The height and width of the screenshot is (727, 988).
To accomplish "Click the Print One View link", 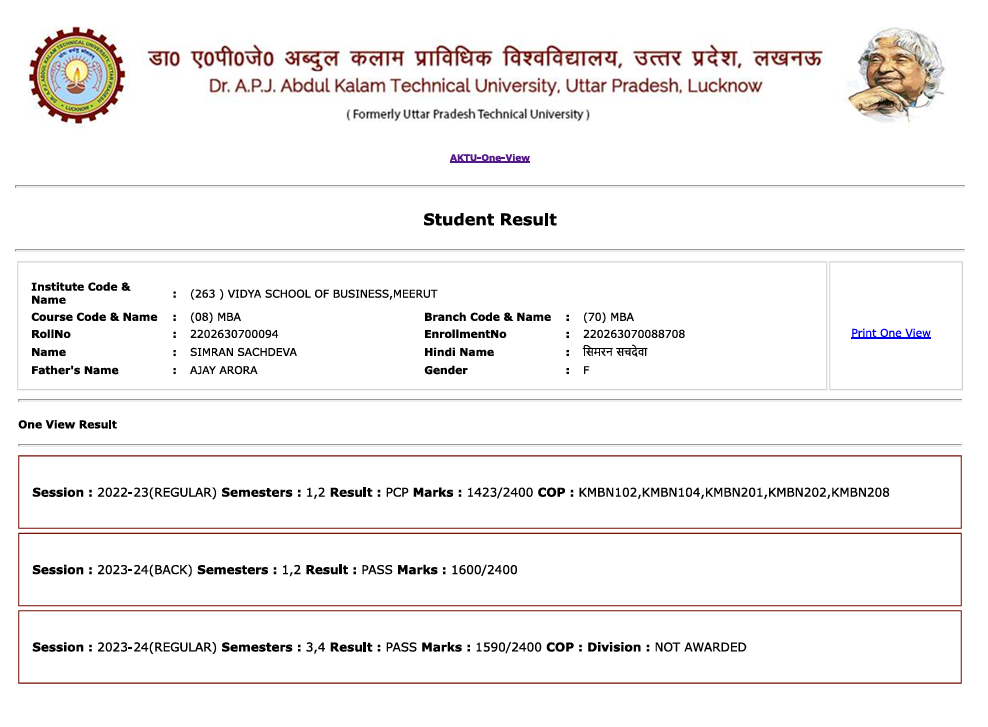I will coord(890,333).
